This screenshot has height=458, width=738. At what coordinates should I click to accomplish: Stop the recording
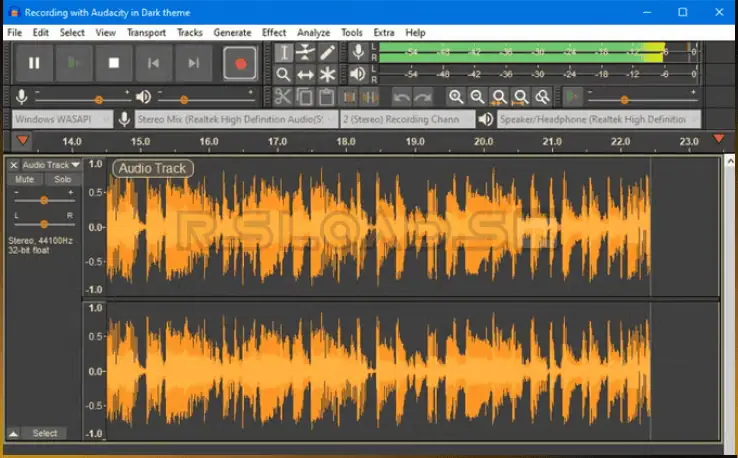113,63
